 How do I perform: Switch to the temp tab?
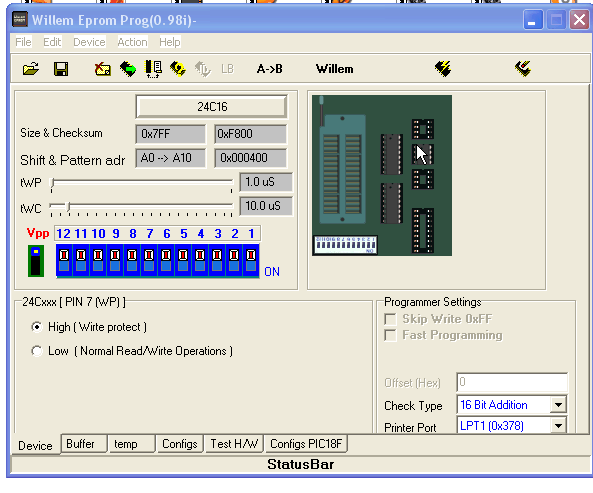coord(131,443)
